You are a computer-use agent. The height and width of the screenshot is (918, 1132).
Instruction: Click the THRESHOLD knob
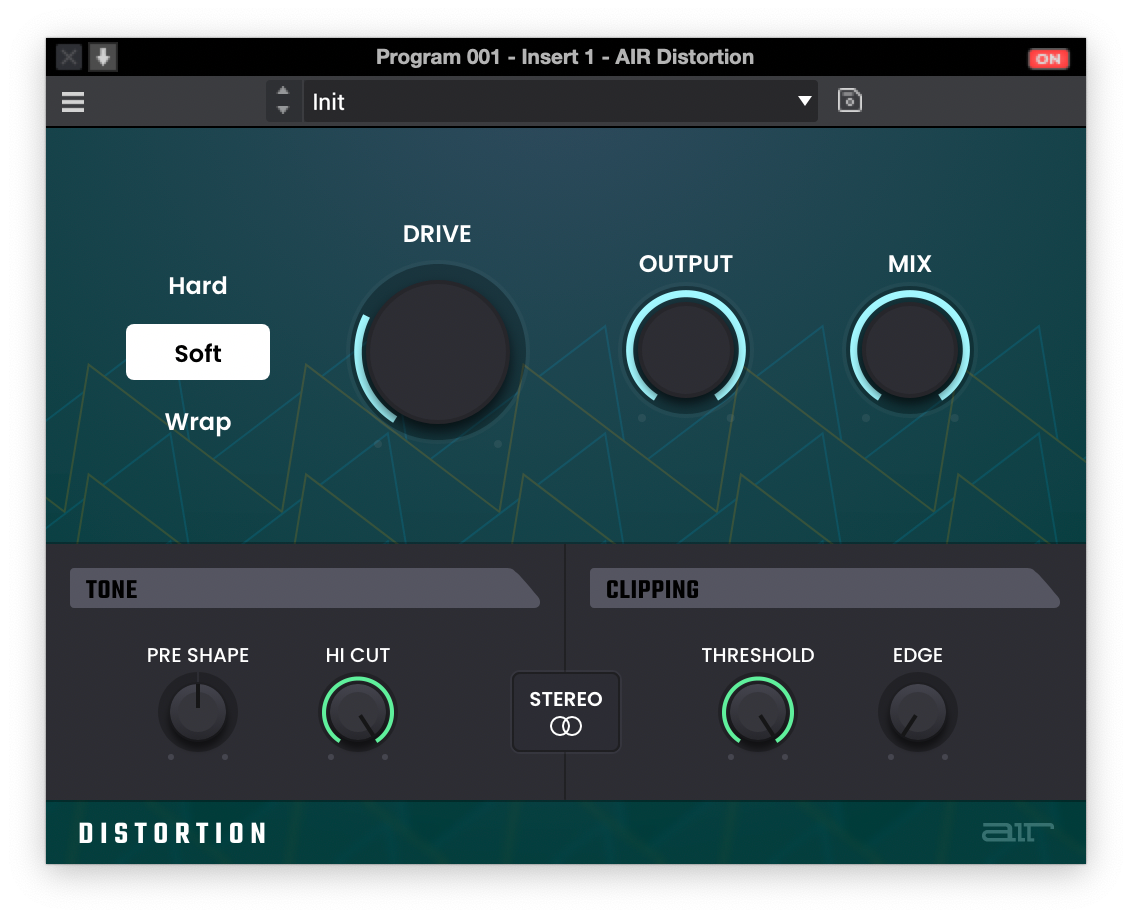tap(758, 712)
